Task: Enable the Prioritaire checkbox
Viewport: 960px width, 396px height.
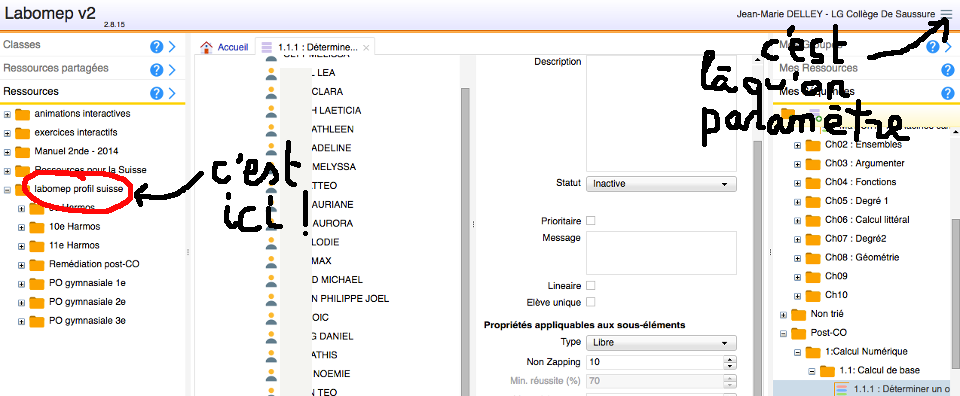Action: click(591, 221)
